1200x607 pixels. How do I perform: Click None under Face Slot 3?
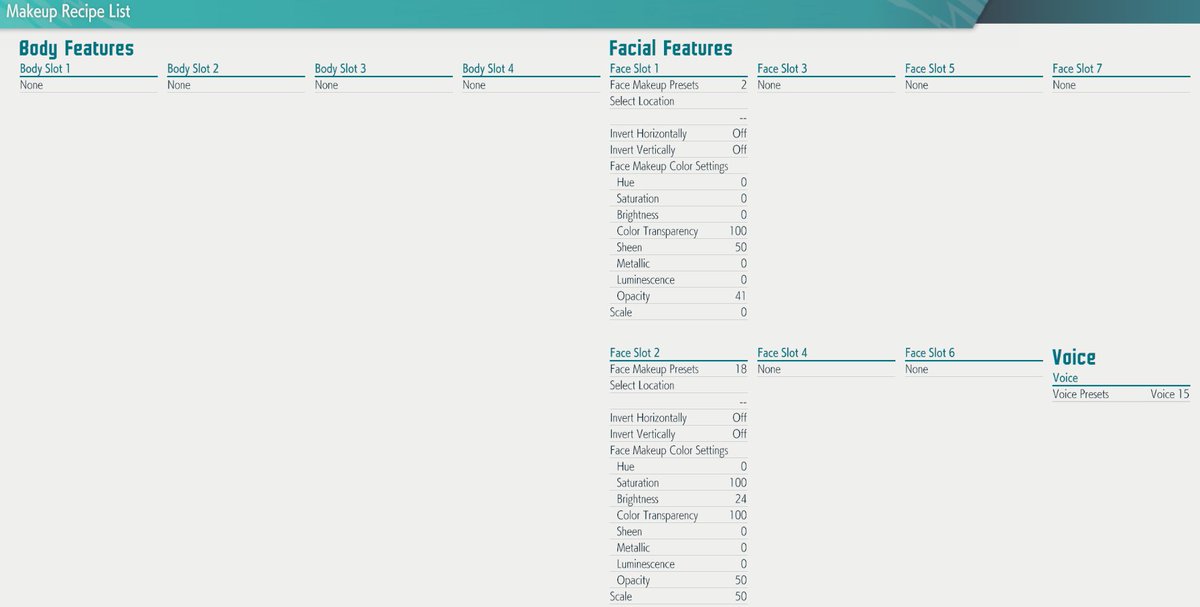coord(769,85)
